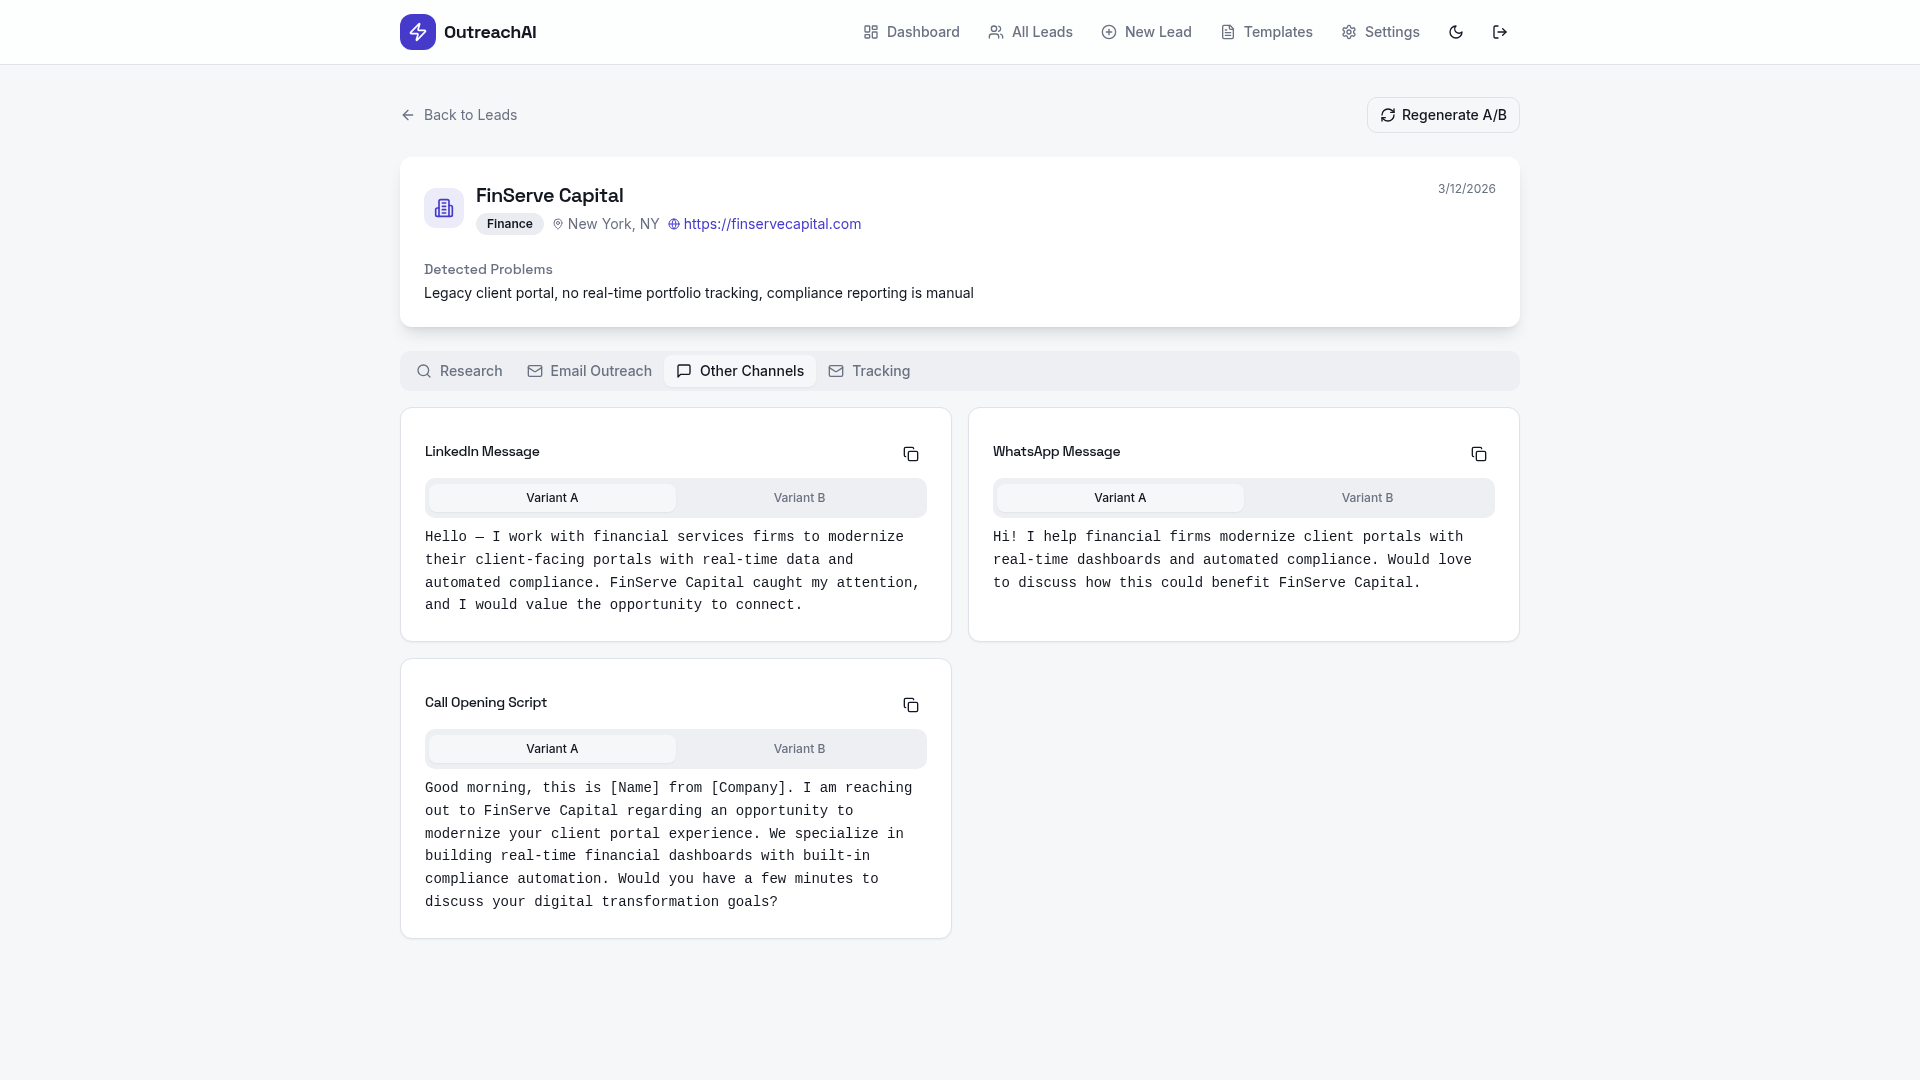Screen dimensions: 1920x1080
Task: Go Back to Leads
Action: tap(459, 115)
